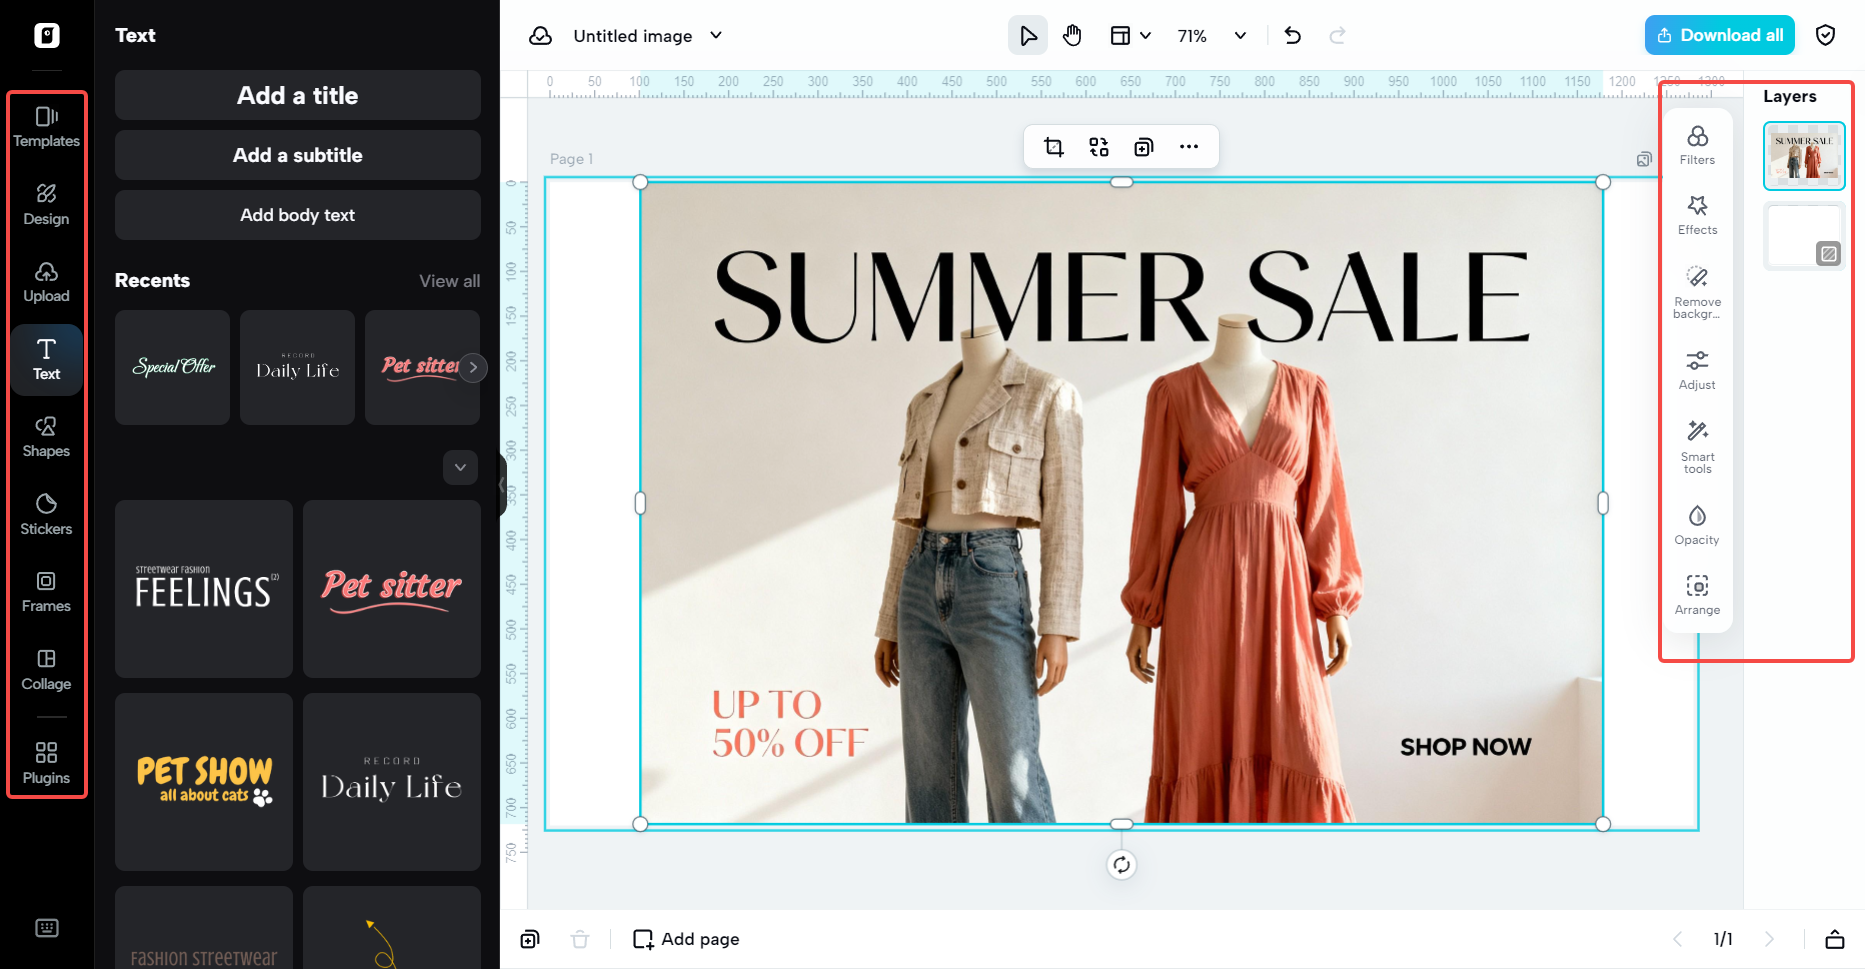Open the Untitled image name dropdown
Image resolution: width=1865 pixels, height=969 pixels.
point(716,36)
